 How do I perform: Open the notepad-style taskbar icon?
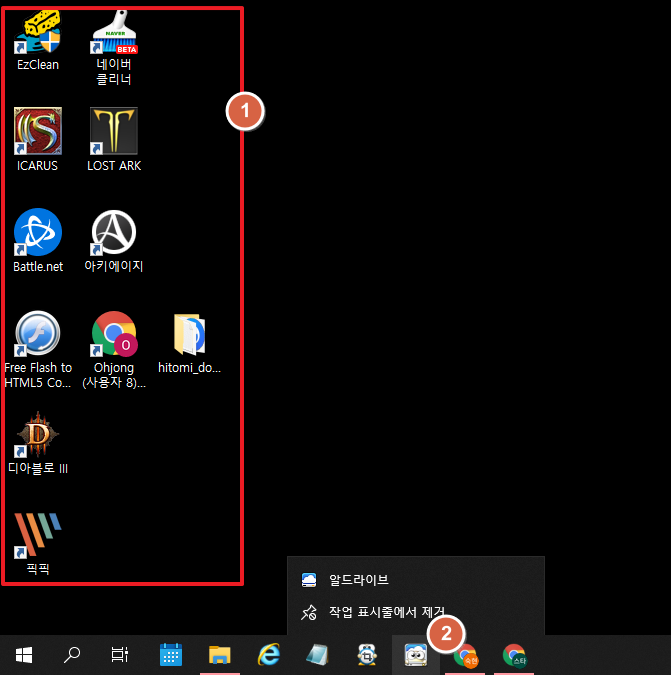click(x=318, y=655)
